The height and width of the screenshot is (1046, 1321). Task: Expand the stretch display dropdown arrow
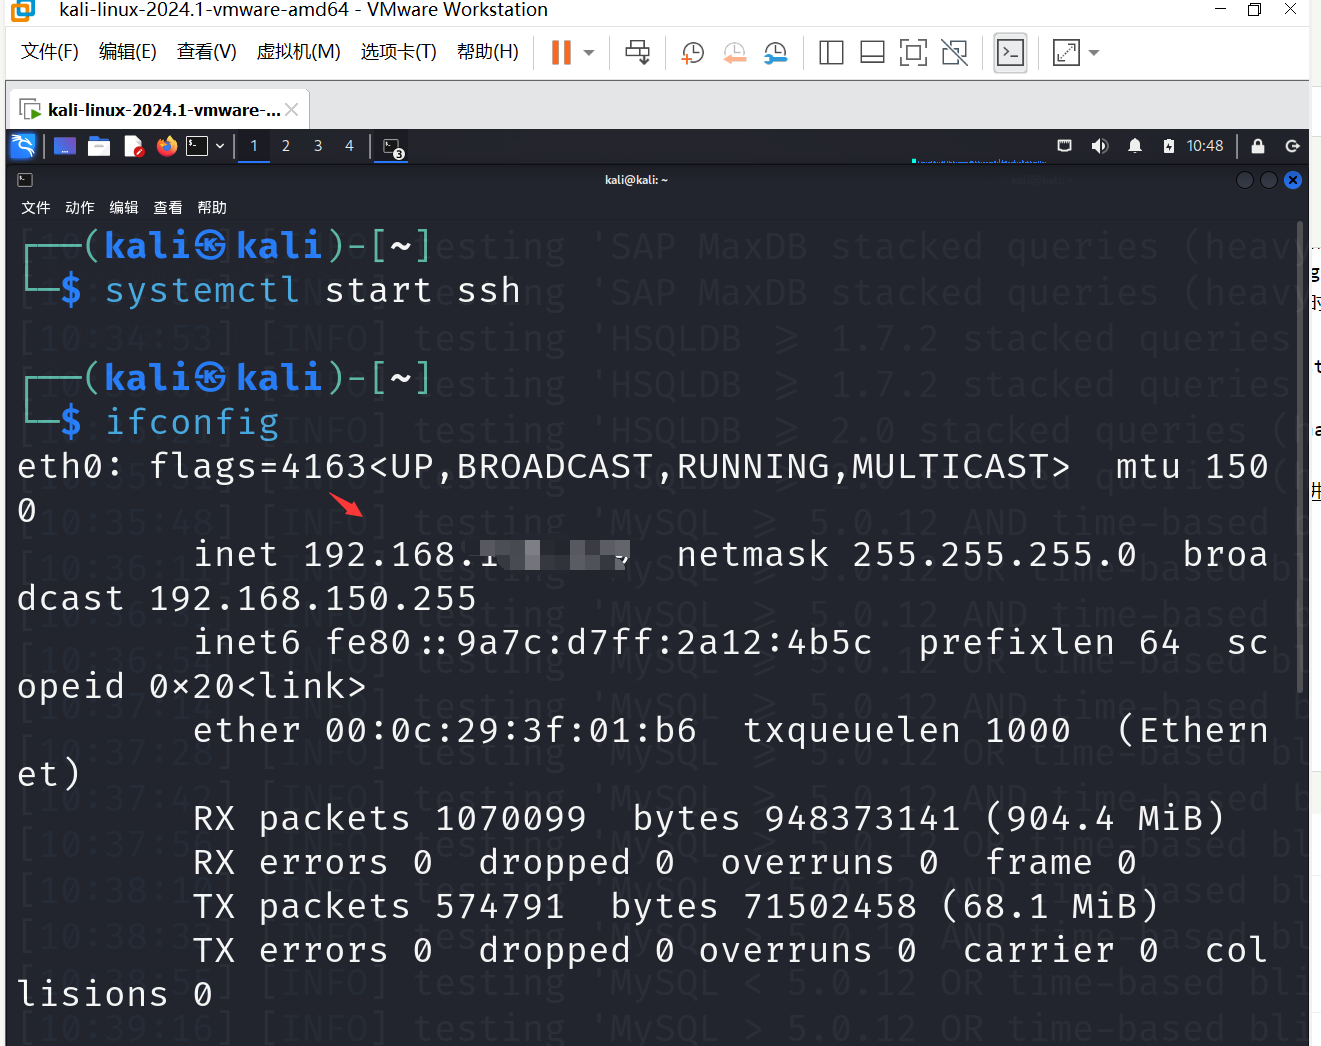tap(1094, 53)
